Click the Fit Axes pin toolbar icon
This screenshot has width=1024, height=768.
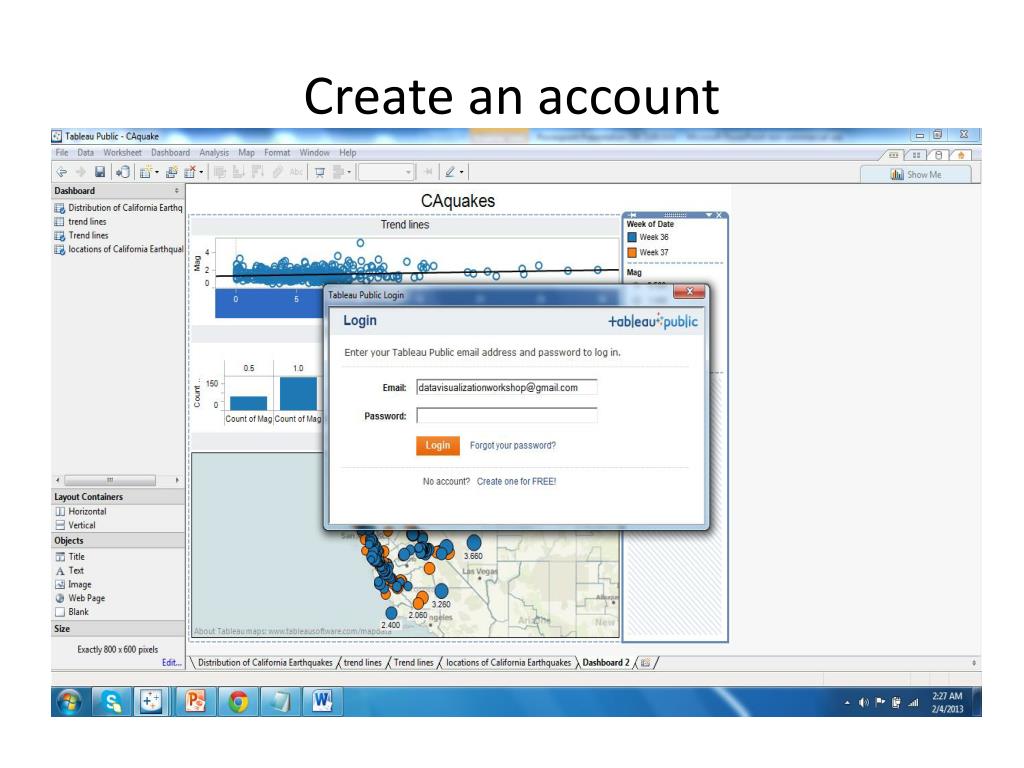pyautogui.click(x=428, y=172)
